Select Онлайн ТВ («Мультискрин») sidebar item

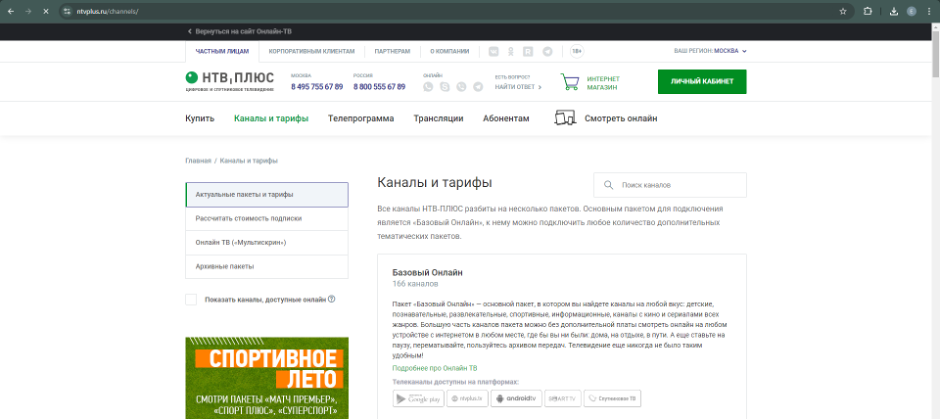[267, 243]
